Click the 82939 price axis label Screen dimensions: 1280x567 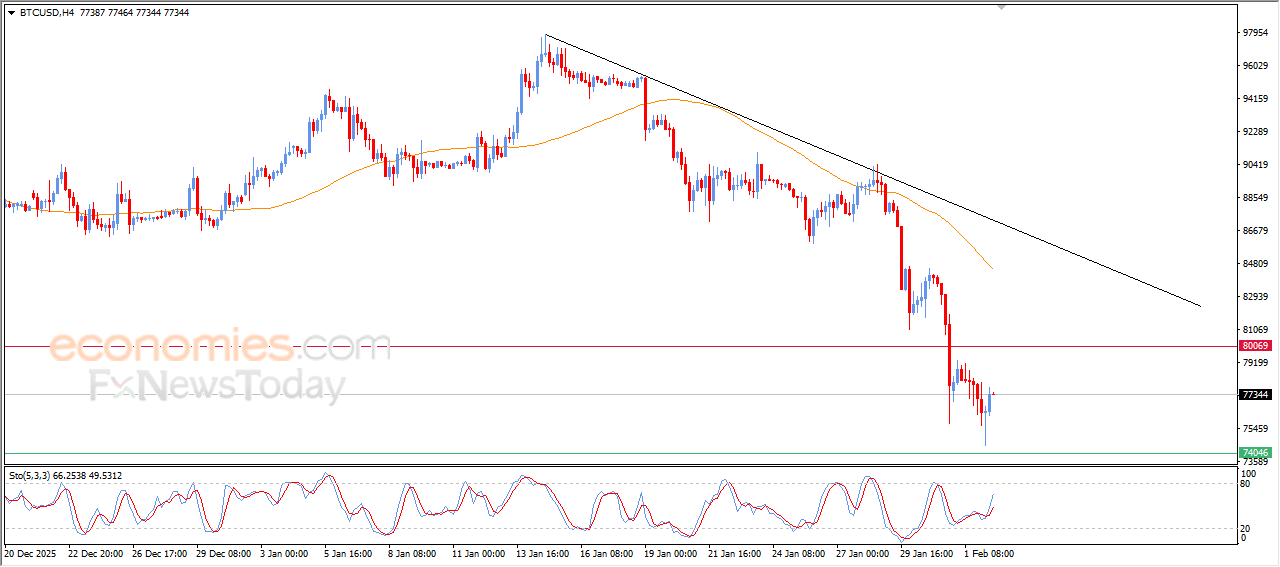coord(1255,297)
